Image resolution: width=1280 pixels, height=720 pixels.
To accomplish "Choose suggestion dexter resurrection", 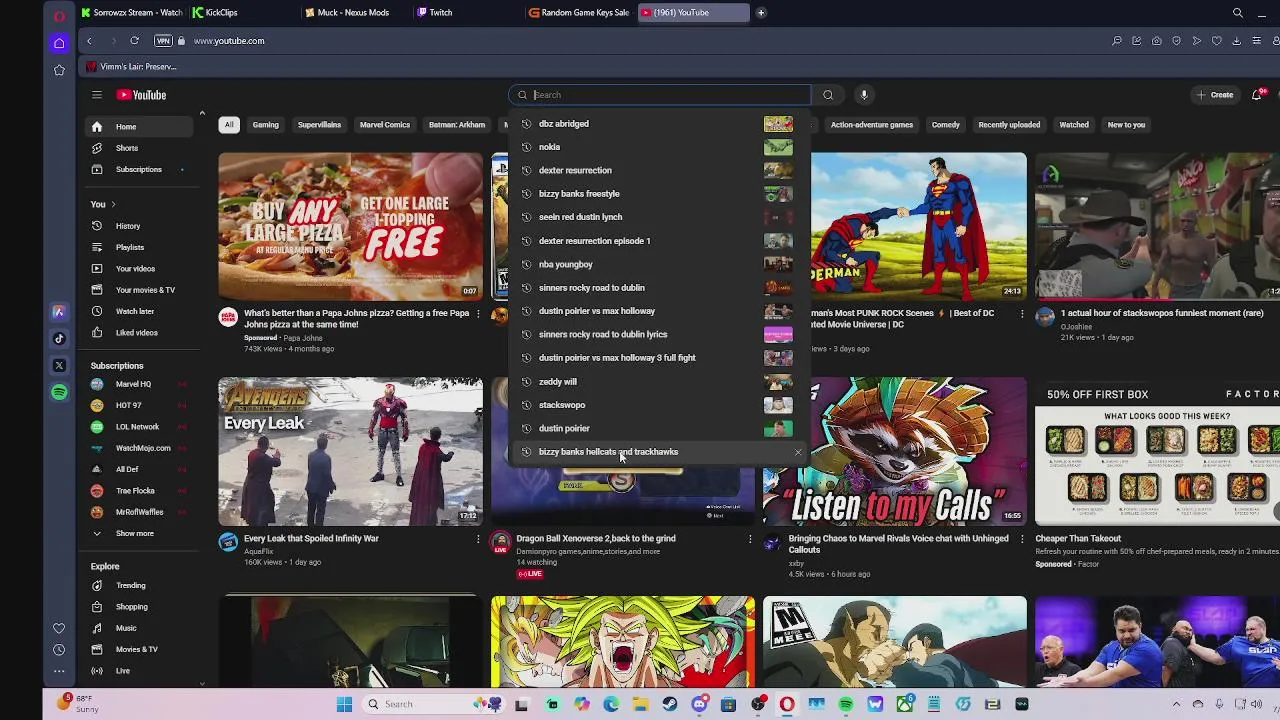I will (660, 170).
